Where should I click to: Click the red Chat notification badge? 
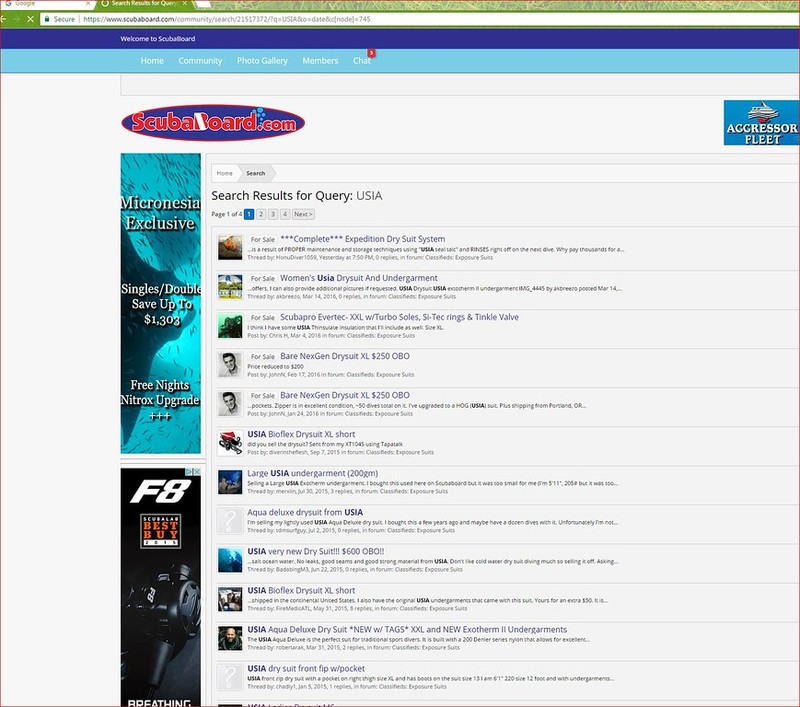(x=371, y=53)
